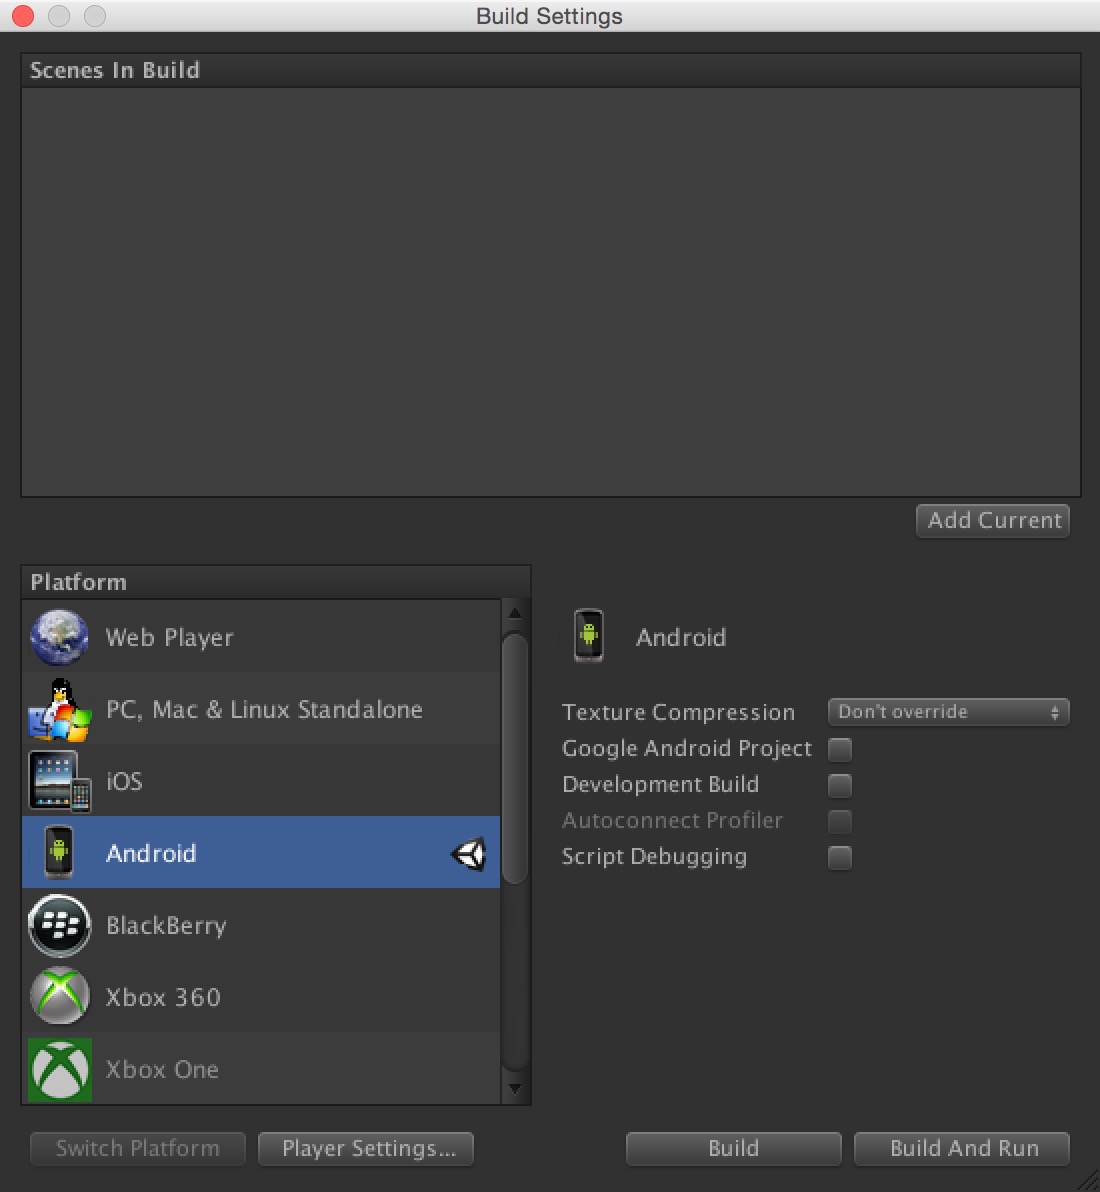Screen dimensions: 1100x1192
Task: Click the Build And Run button
Action: 962,1148
